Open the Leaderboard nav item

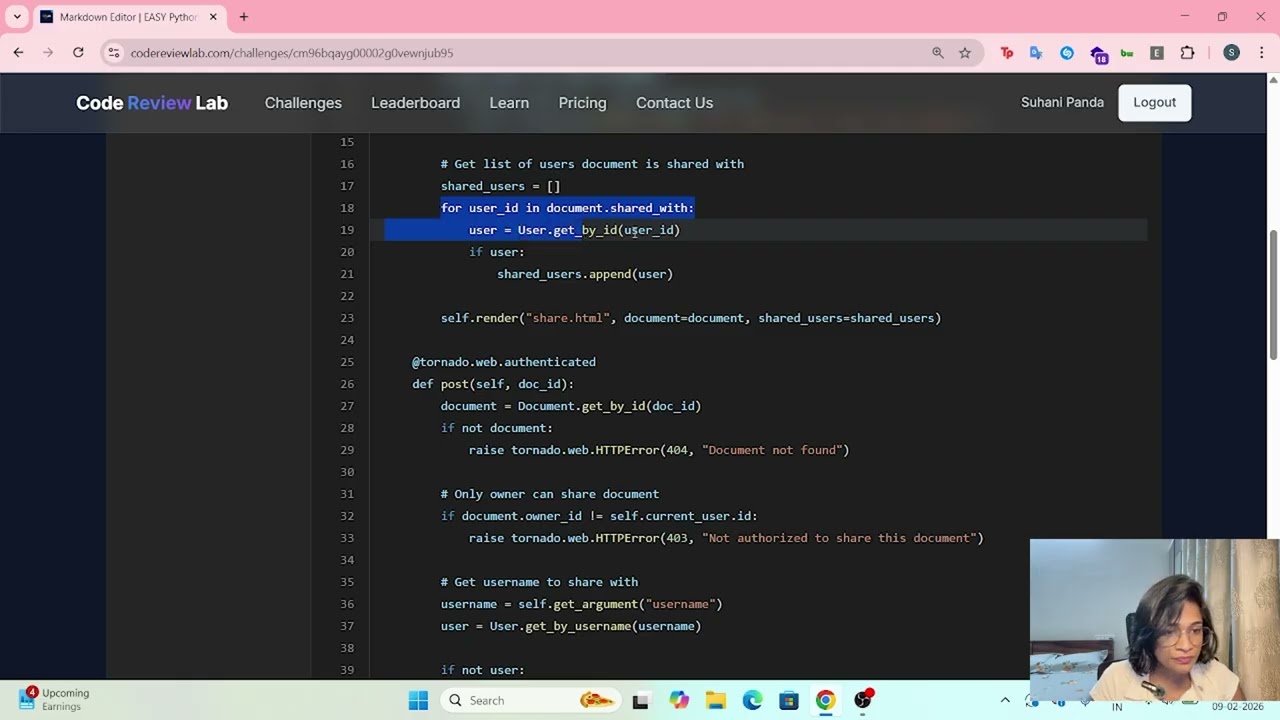click(415, 103)
